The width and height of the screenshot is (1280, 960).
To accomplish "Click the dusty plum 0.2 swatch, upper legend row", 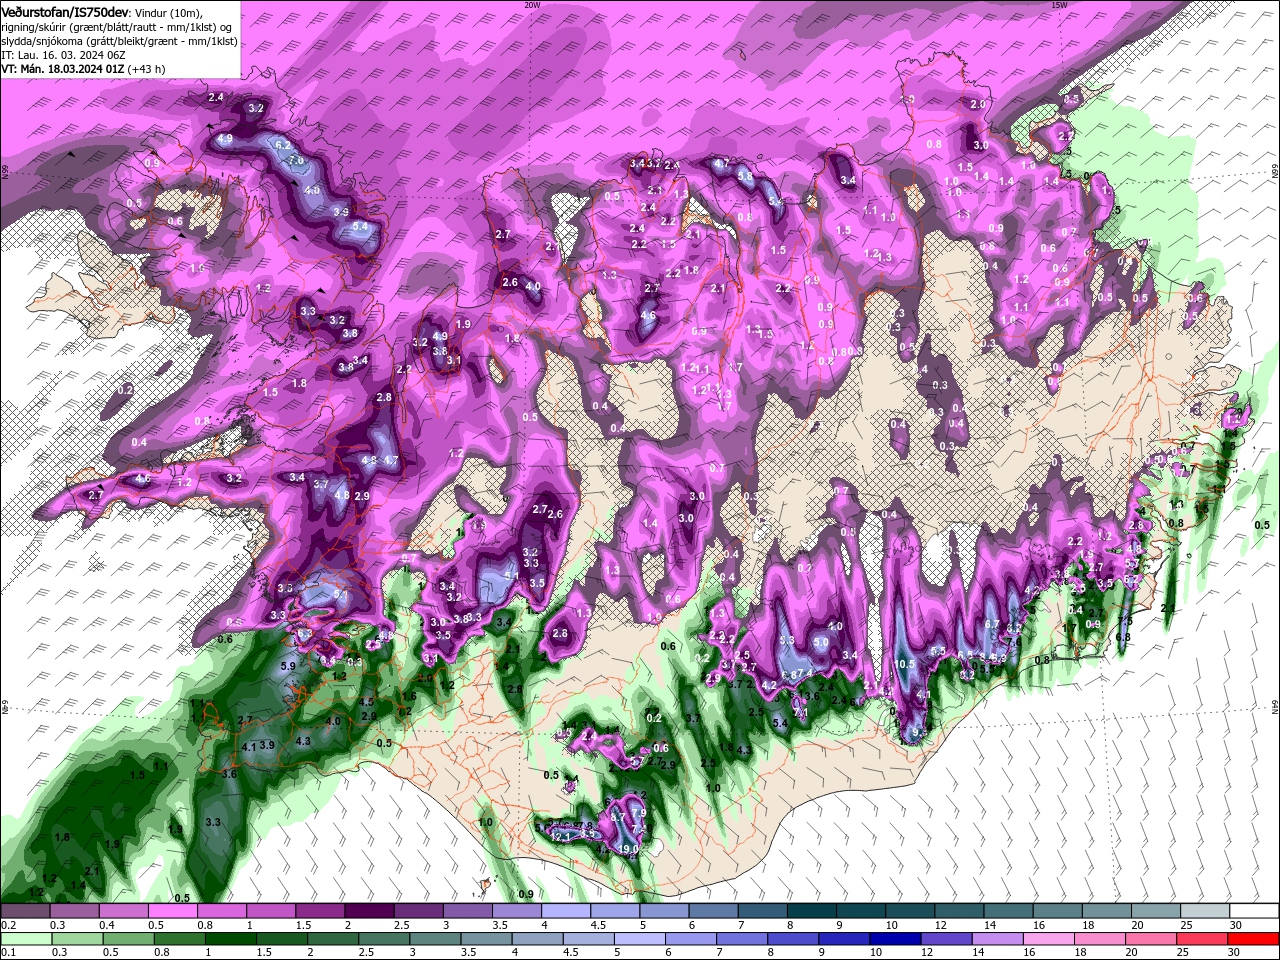I will point(25,911).
